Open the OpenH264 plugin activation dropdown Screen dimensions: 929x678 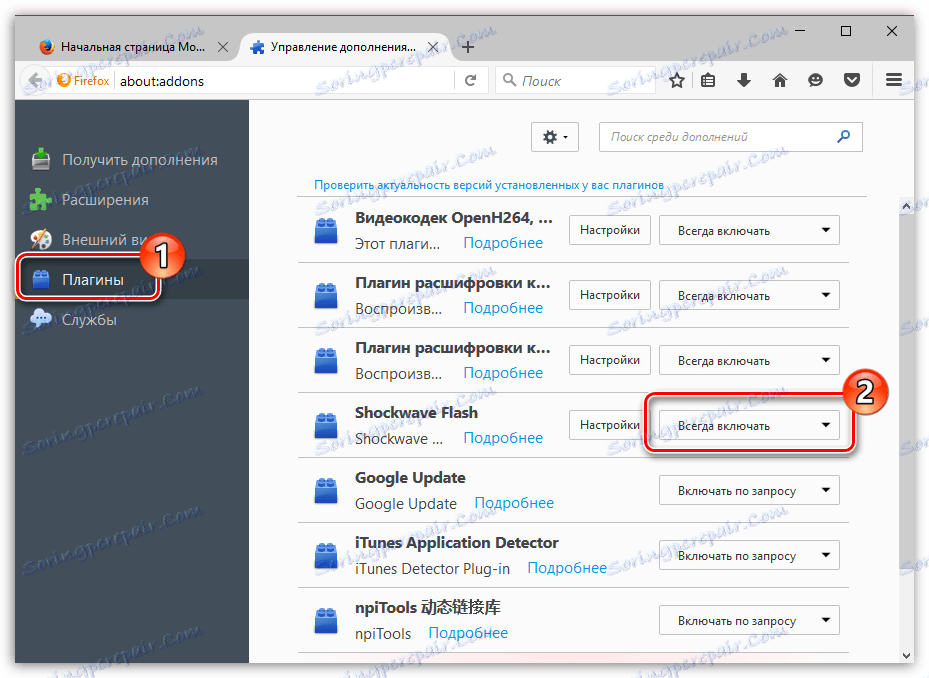pos(749,231)
